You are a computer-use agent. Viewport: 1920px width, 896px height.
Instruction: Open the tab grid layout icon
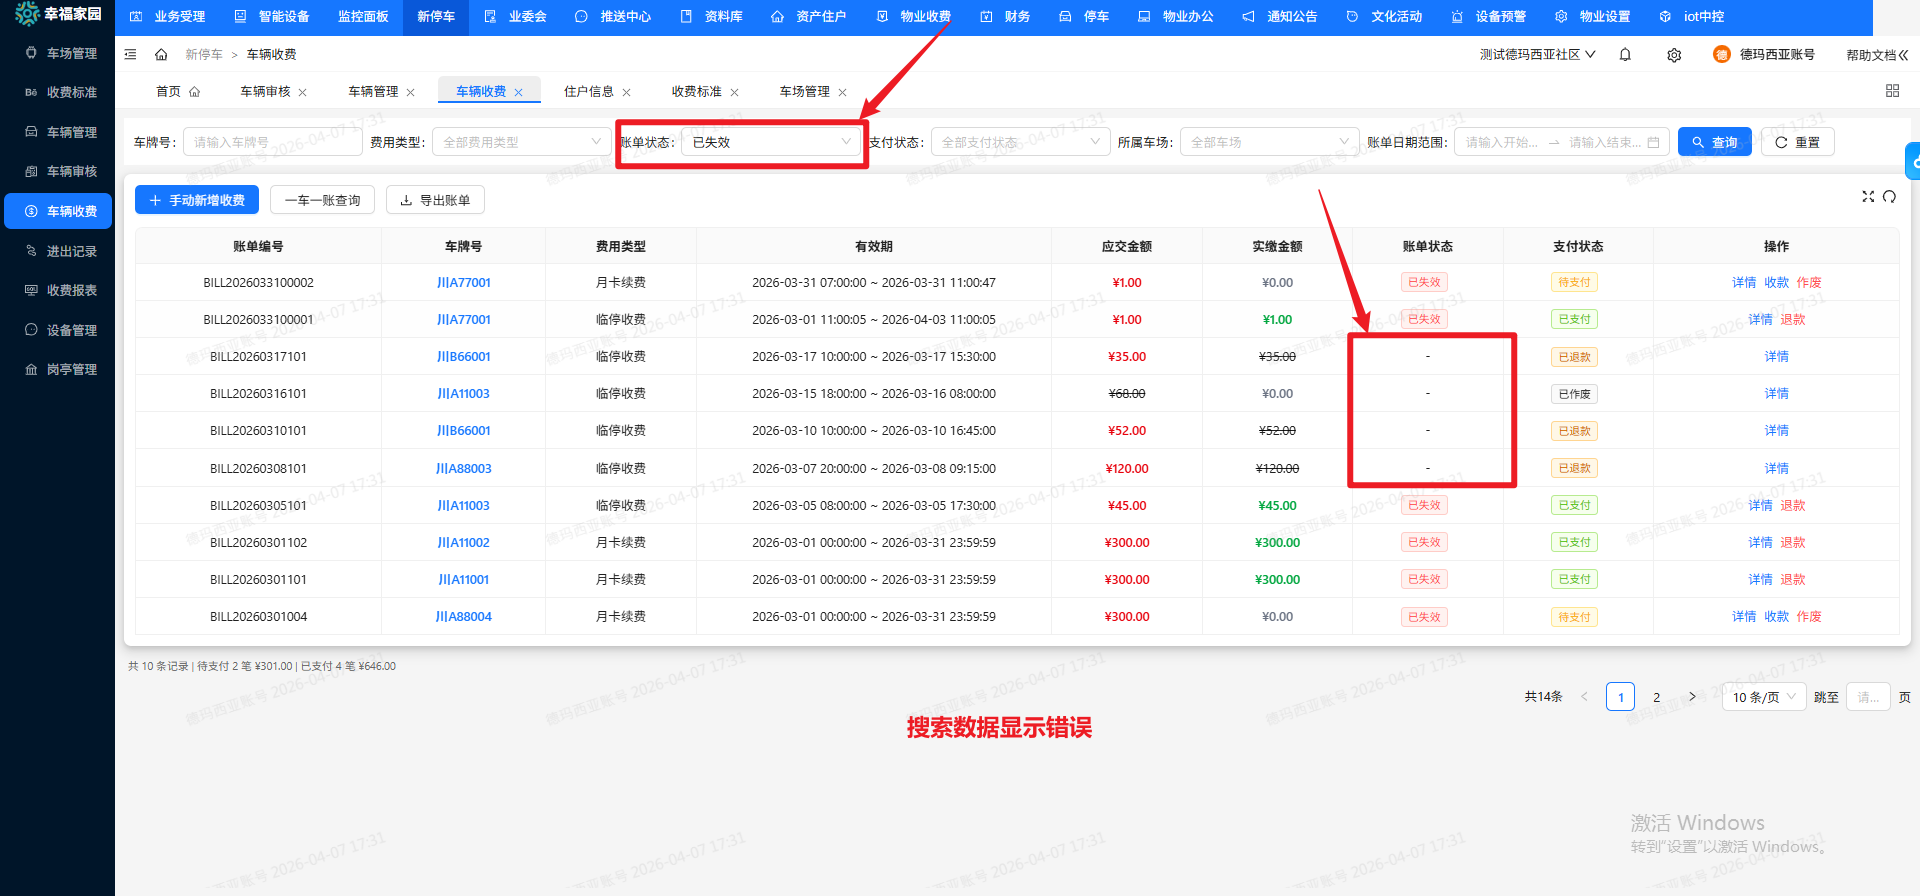pyautogui.click(x=1892, y=91)
